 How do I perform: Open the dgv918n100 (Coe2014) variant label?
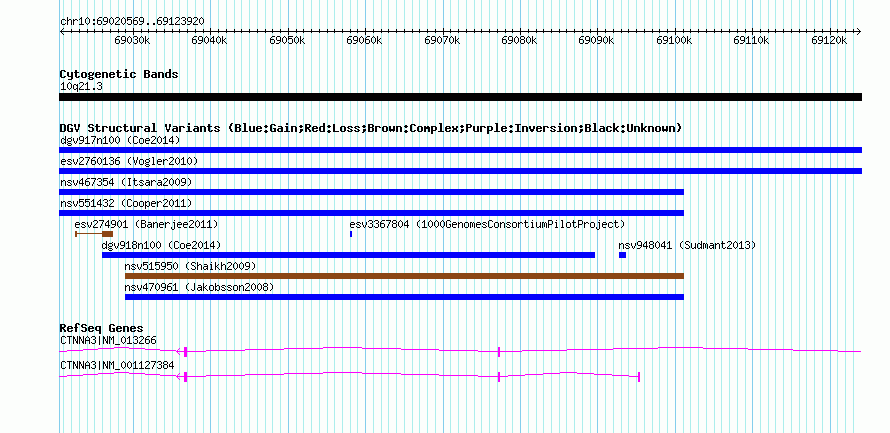pyautogui.click(x=161, y=245)
